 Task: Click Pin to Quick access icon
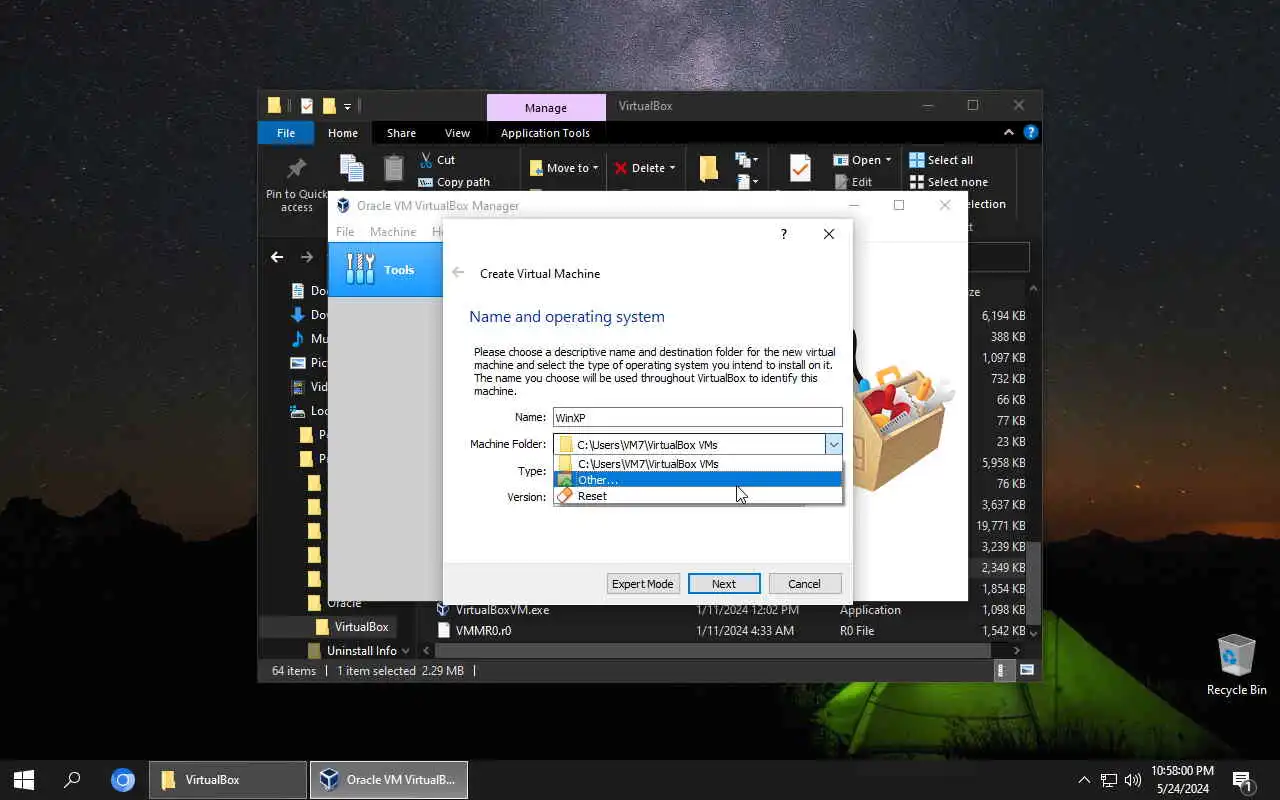tap(297, 168)
